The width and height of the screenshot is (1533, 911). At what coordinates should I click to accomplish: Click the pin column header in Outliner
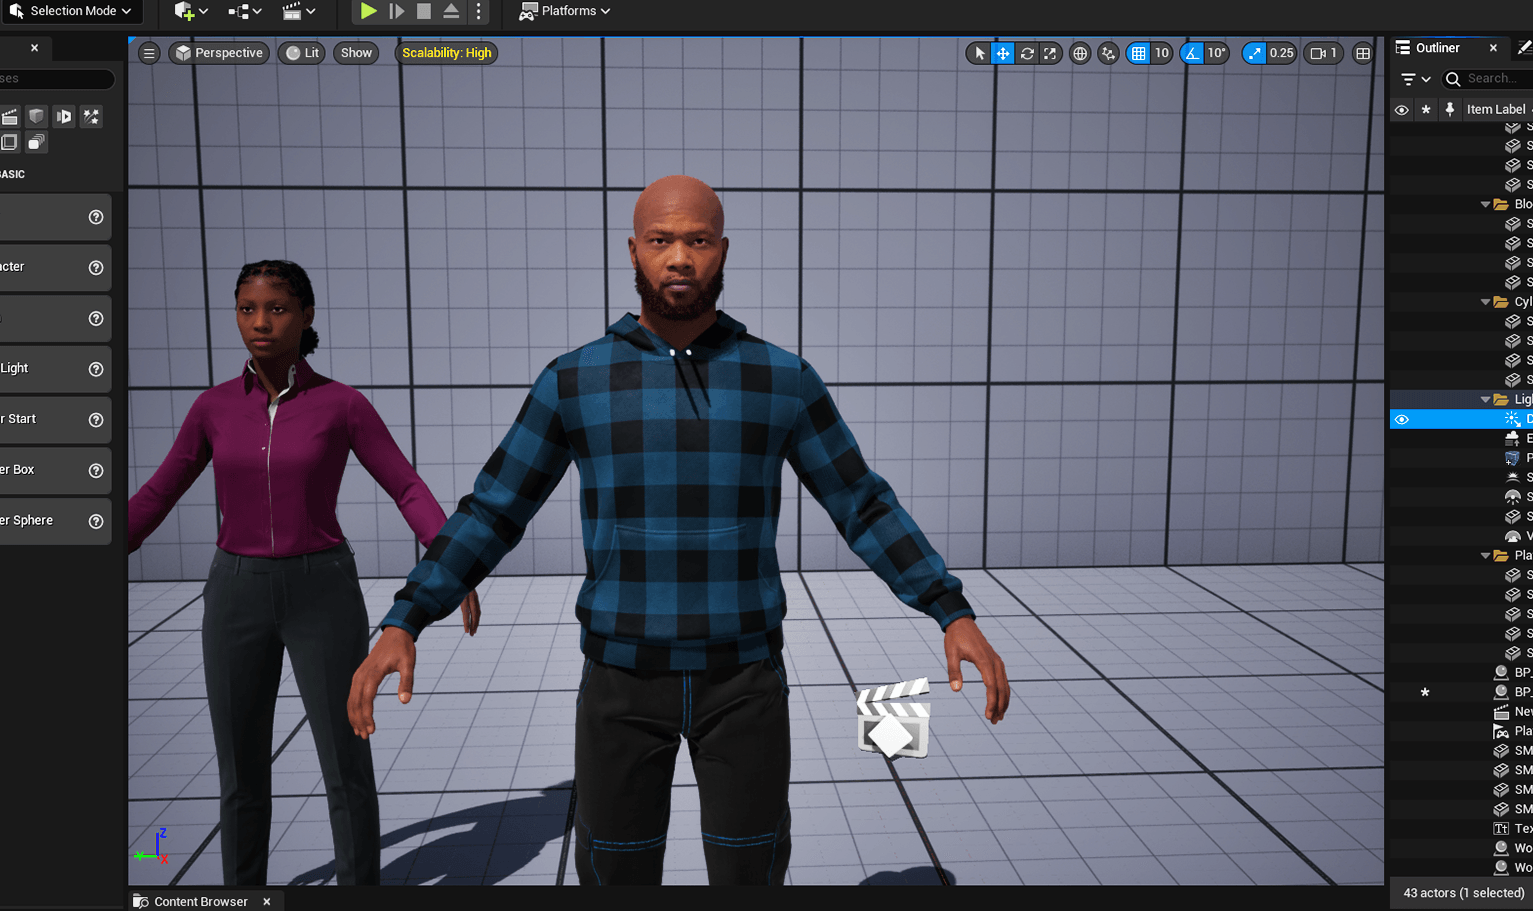[x=1450, y=110]
